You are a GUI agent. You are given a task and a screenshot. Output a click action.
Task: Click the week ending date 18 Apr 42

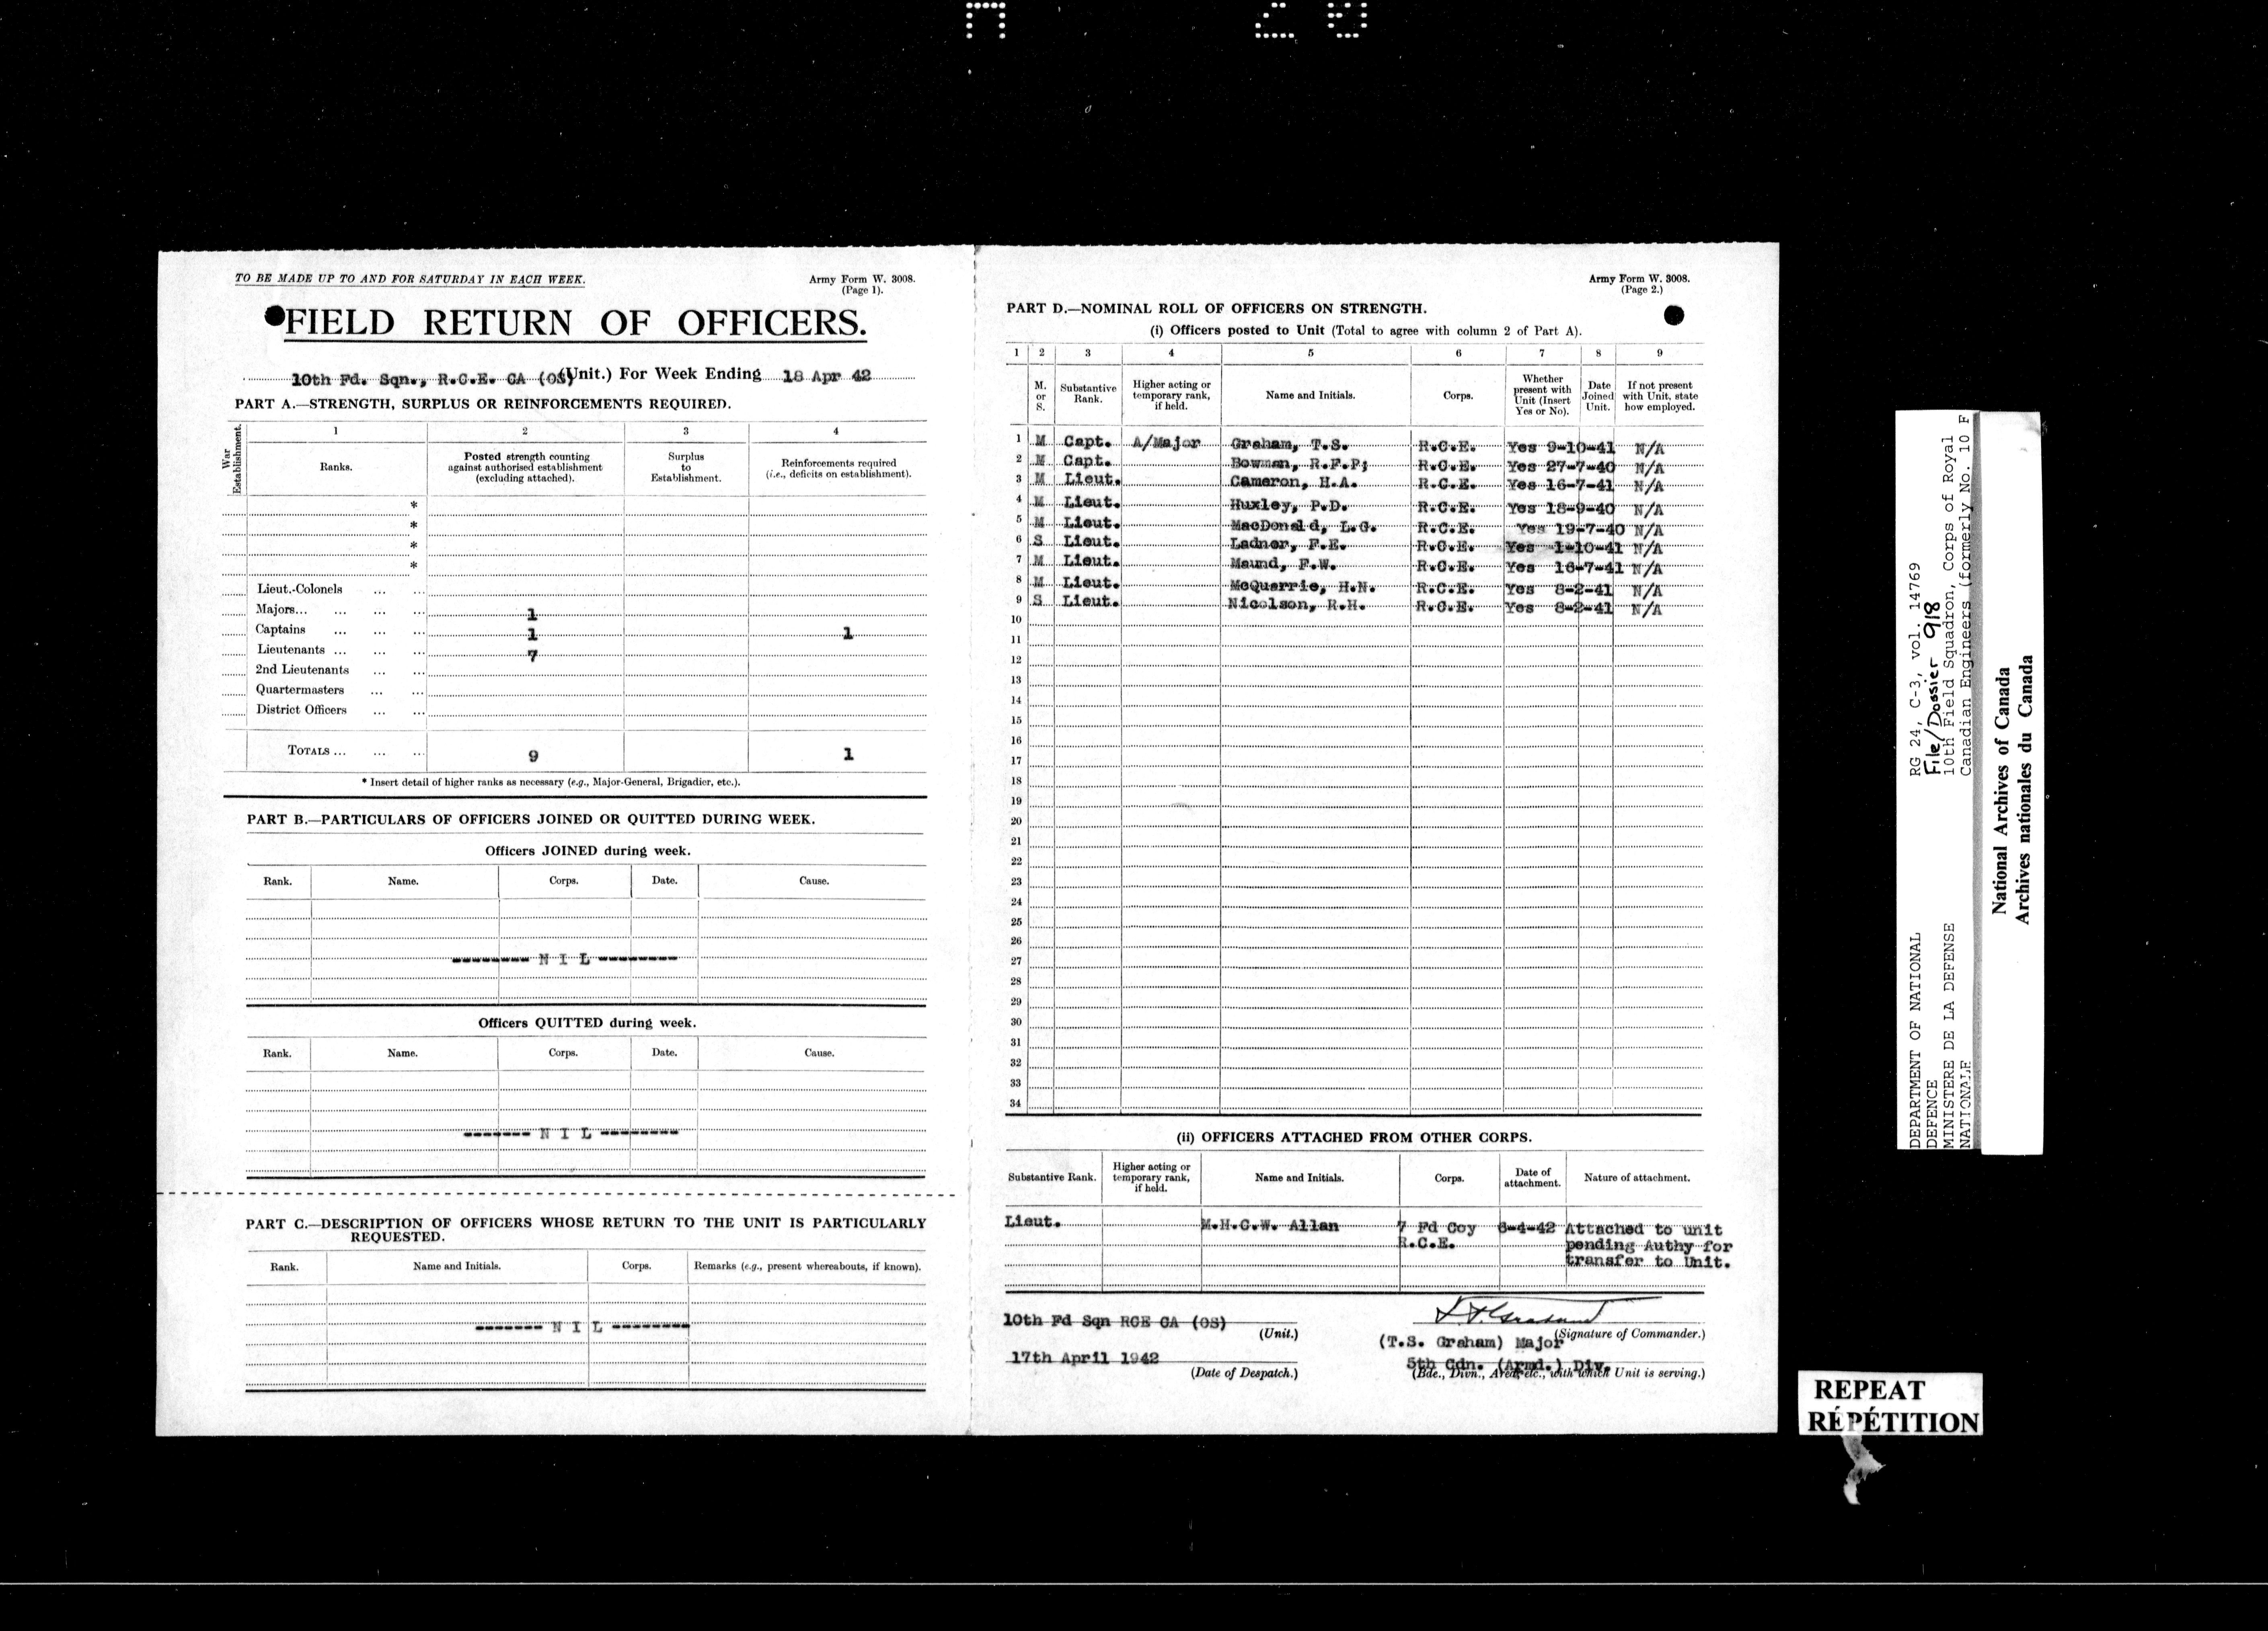(x=827, y=376)
